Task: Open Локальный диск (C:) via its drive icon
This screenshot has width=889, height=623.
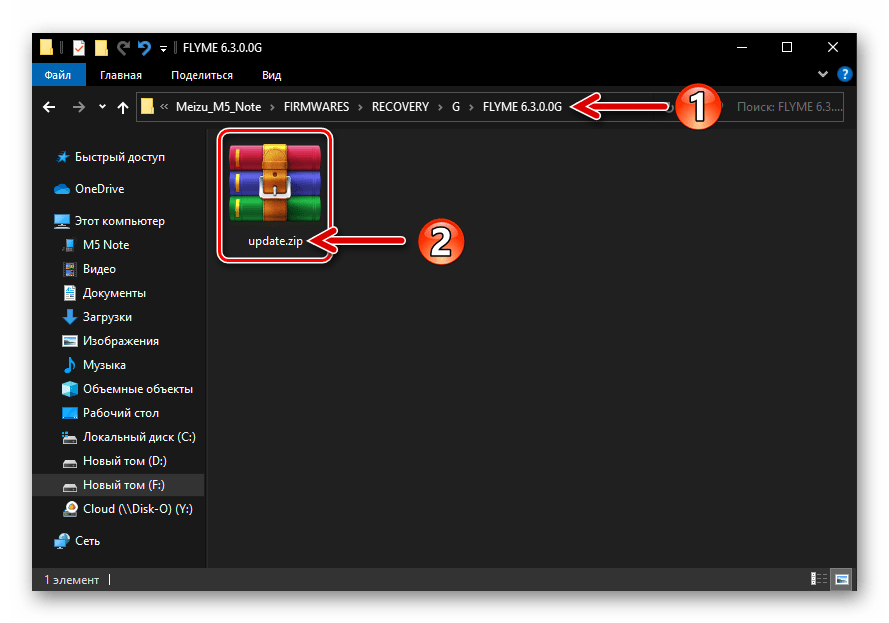Action: [x=70, y=437]
